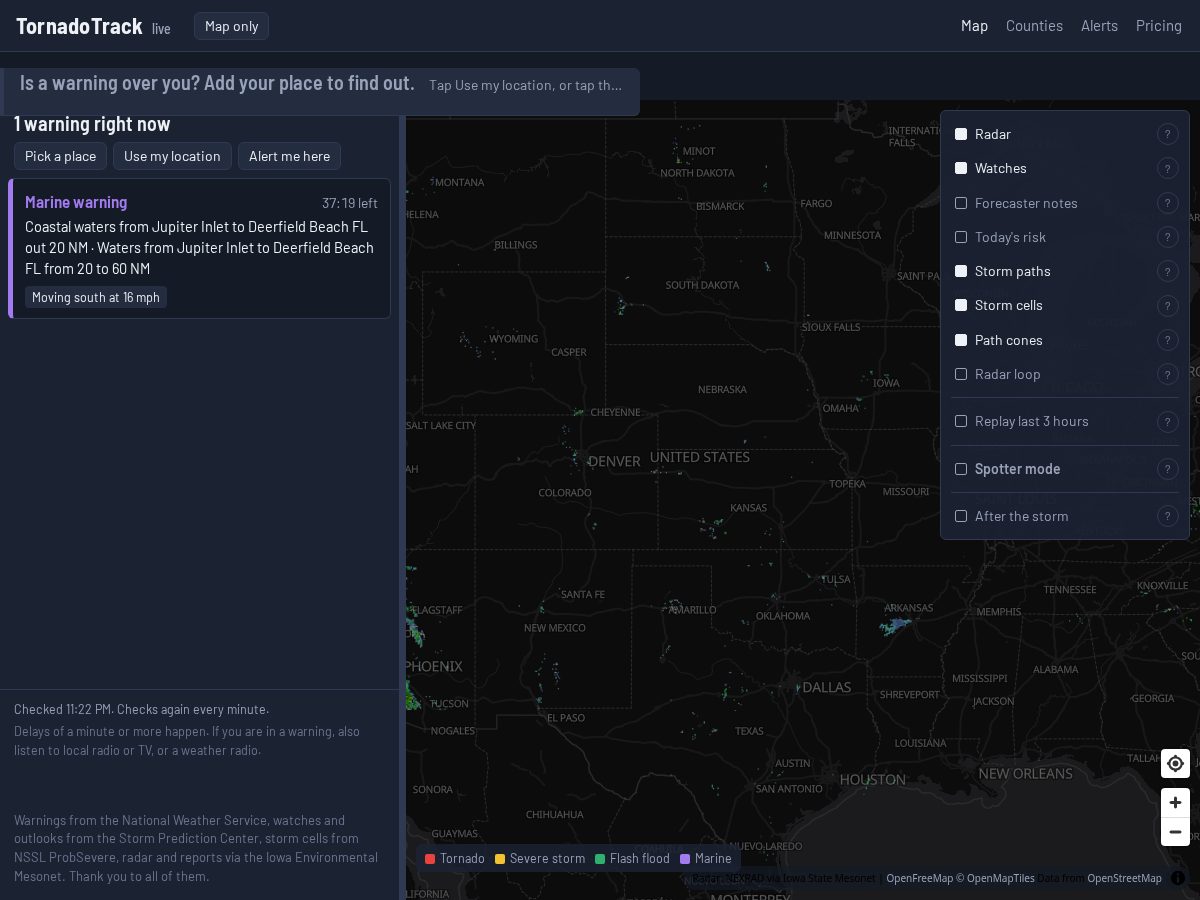The height and width of the screenshot is (900, 1200).
Task: Open help for Watches layer
Action: 1167,168
